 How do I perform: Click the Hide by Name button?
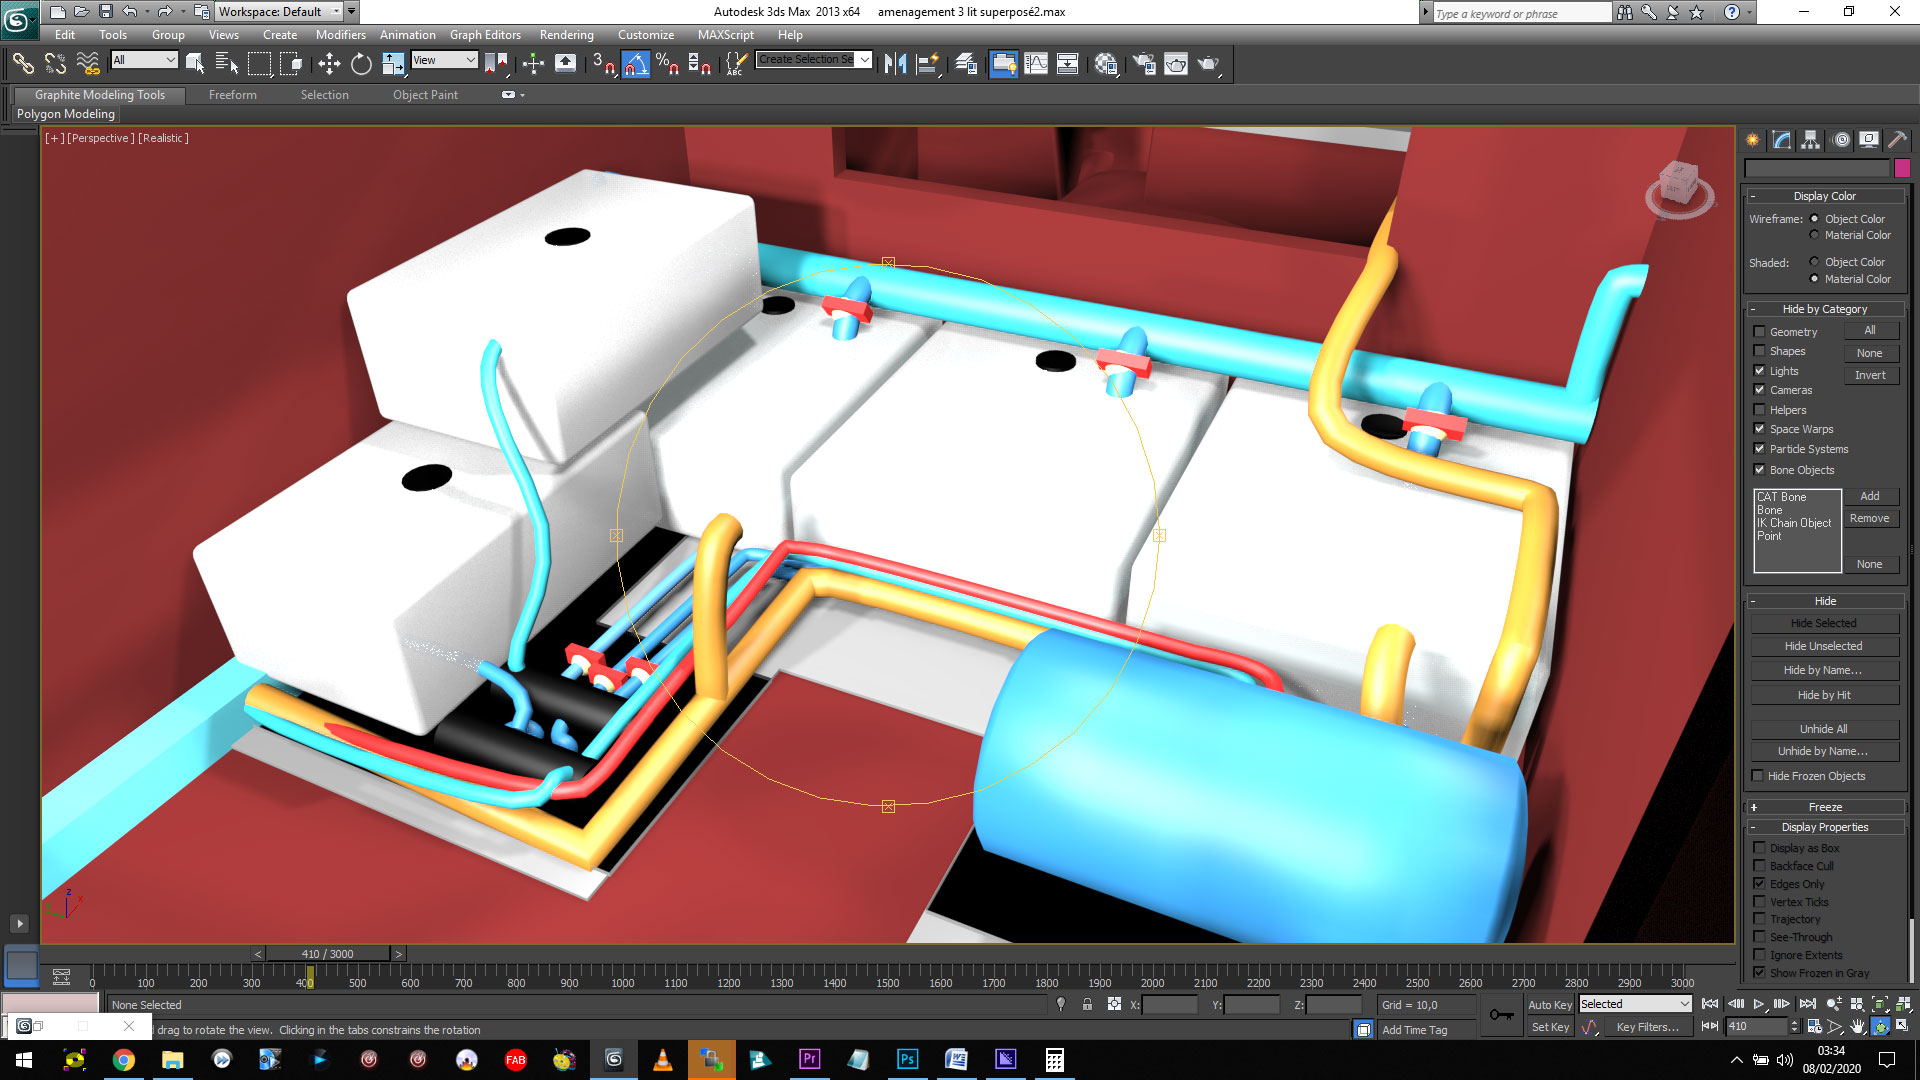pyautogui.click(x=1823, y=670)
